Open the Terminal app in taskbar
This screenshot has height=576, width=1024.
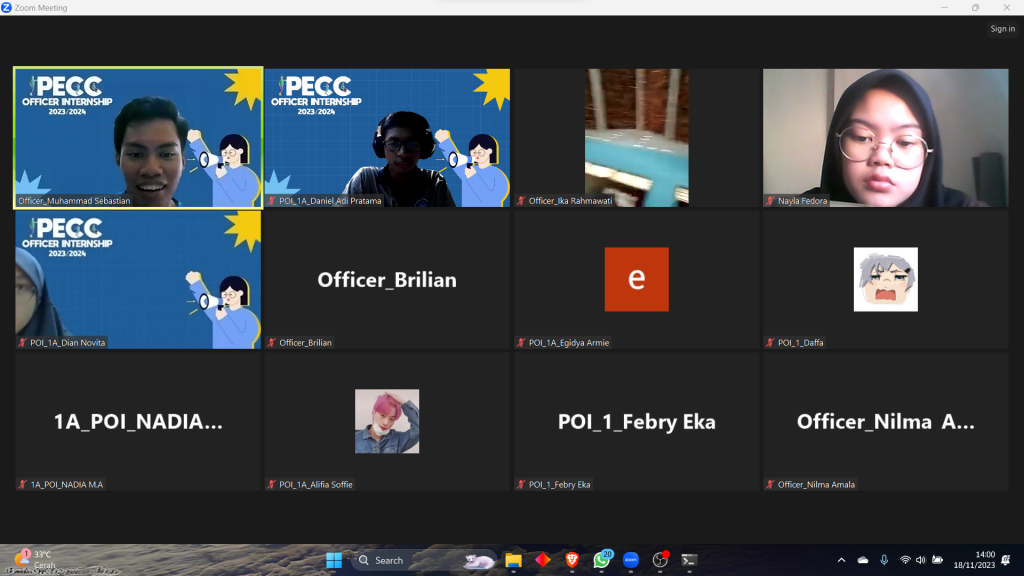coord(689,560)
